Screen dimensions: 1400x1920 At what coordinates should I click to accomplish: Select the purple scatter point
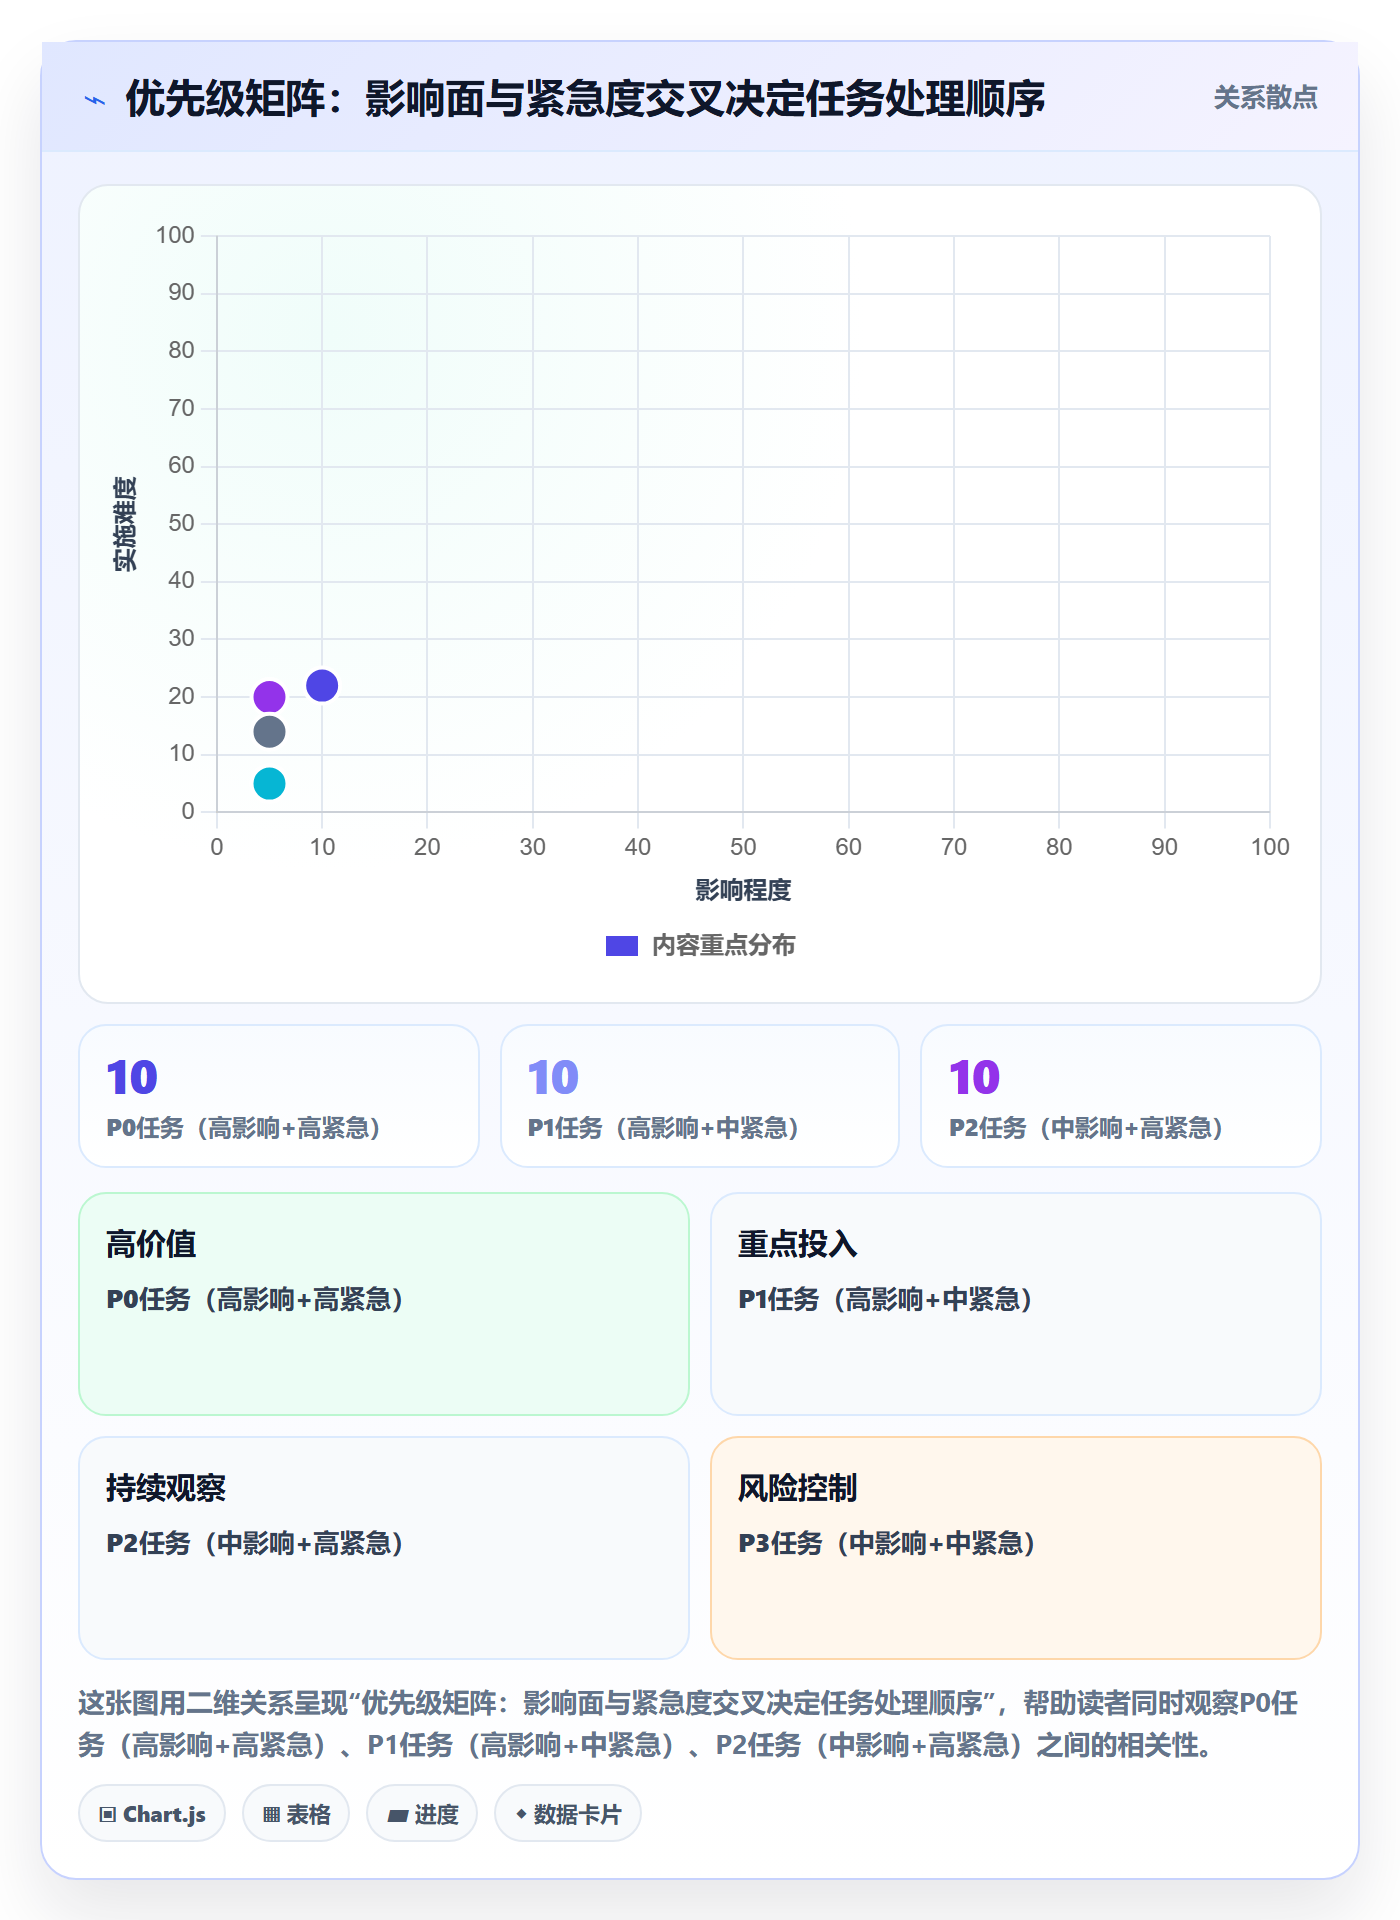pos(269,696)
